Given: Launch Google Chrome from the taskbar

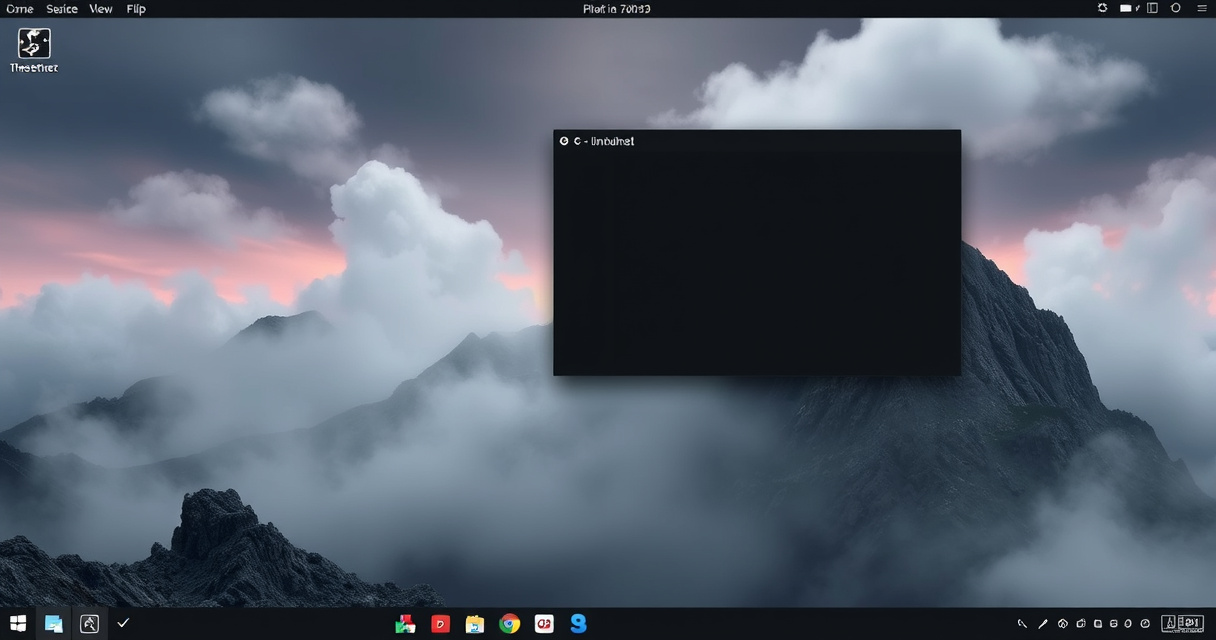Looking at the screenshot, I should click(510, 624).
